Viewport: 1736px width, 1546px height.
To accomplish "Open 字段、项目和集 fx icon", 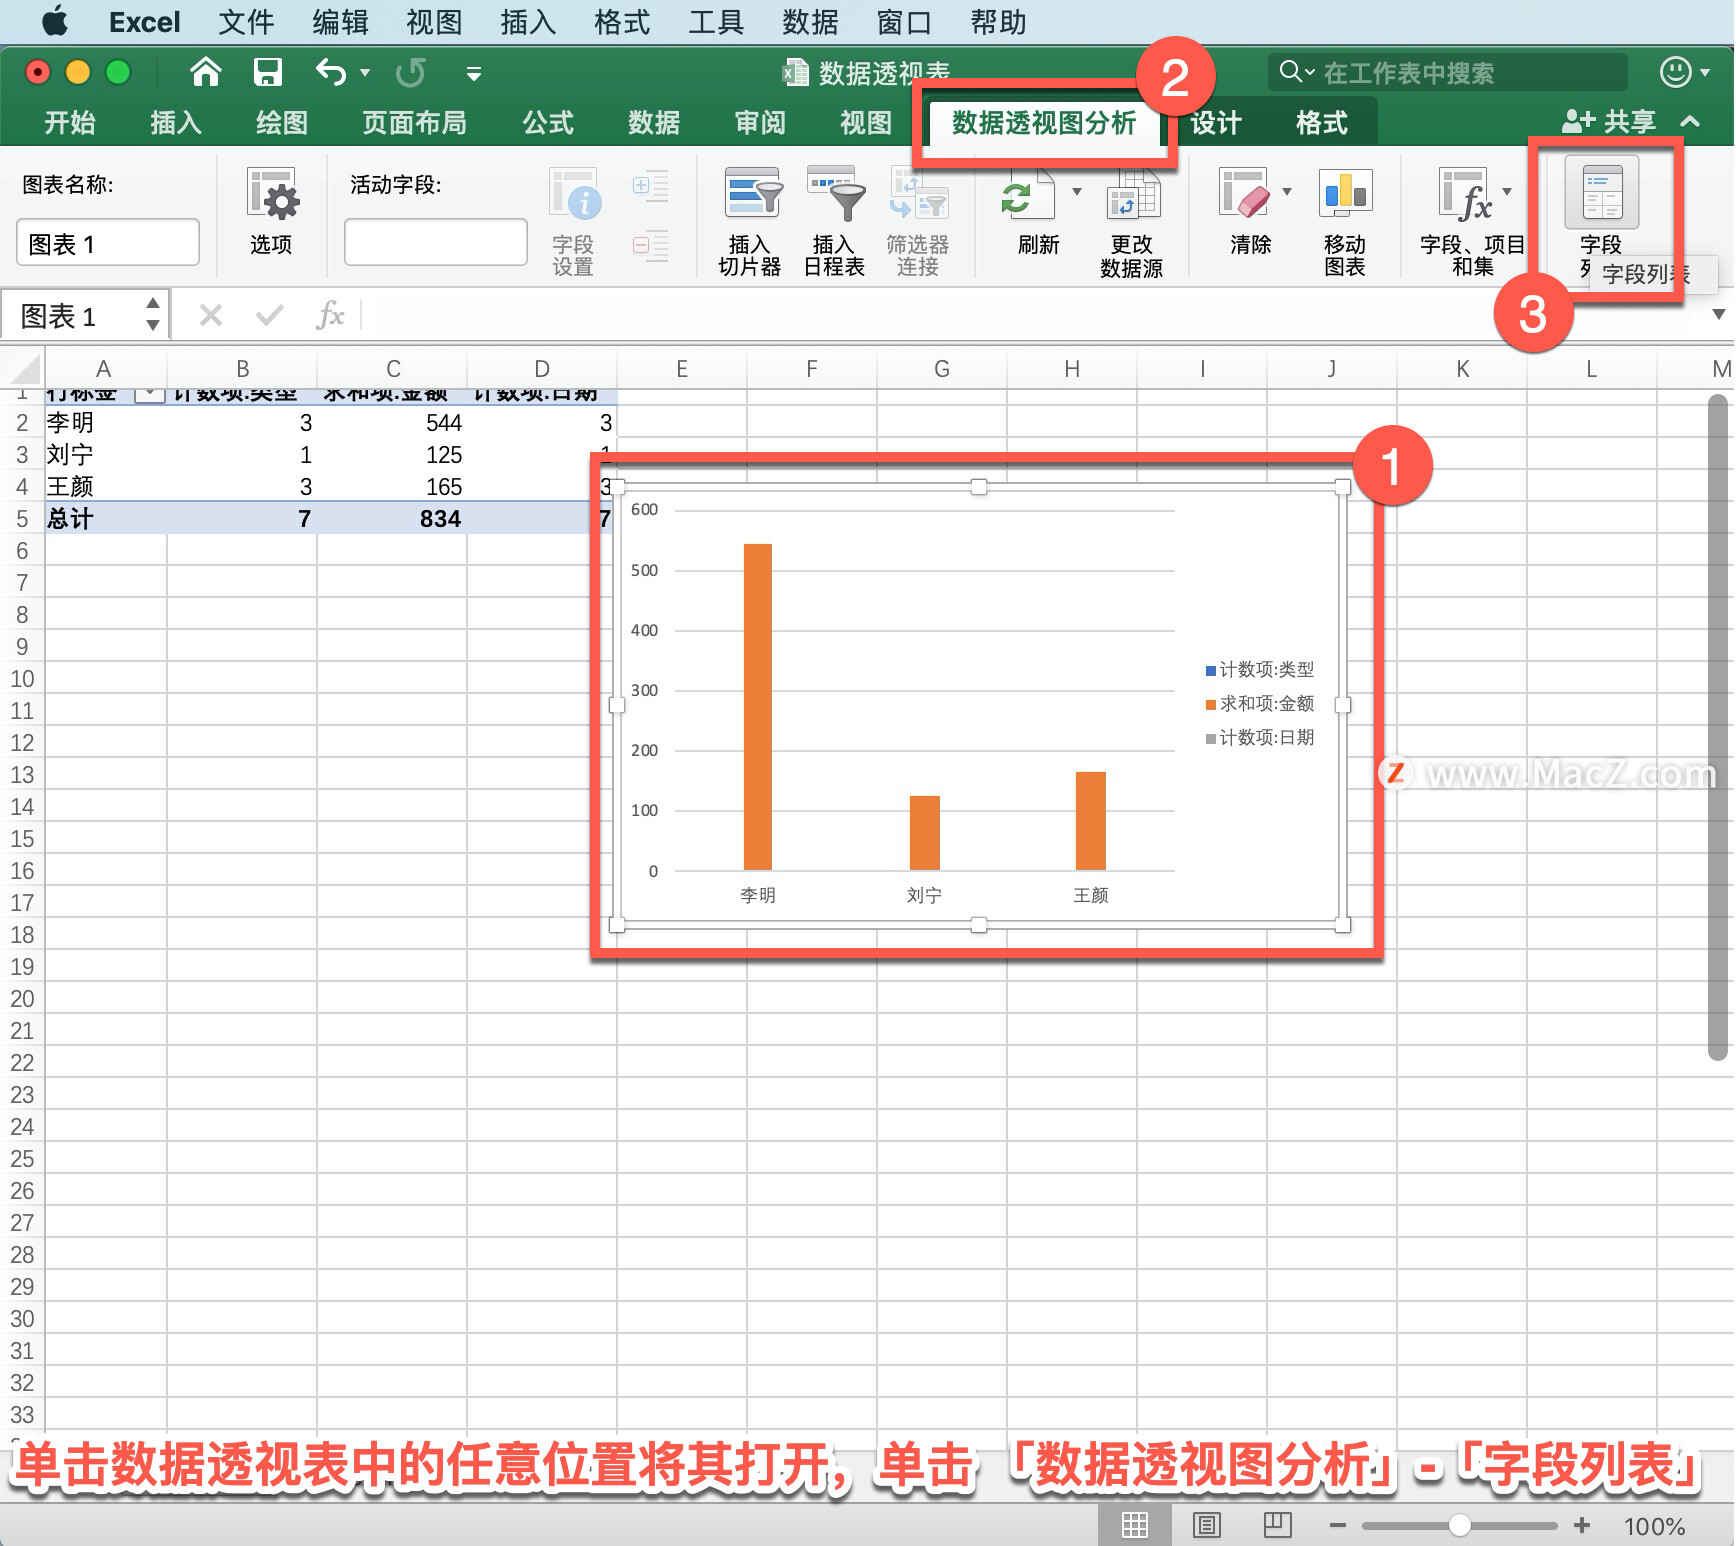I will click(x=1465, y=193).
